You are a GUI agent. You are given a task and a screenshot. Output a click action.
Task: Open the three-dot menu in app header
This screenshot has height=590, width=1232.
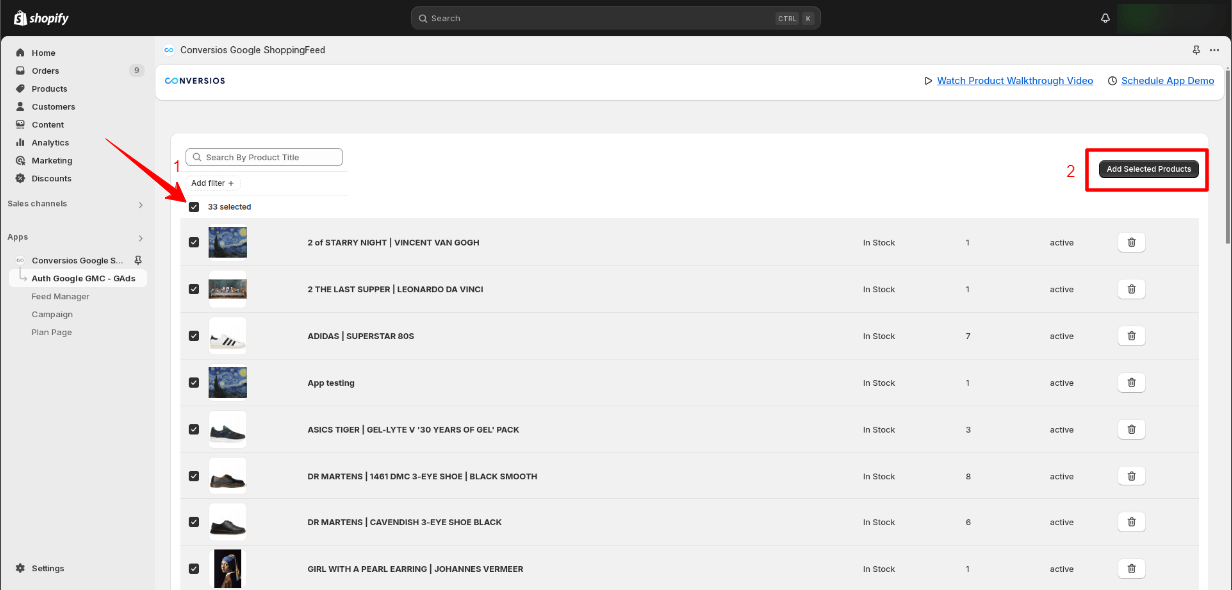pyautogui.click(x=1214, y=50)
